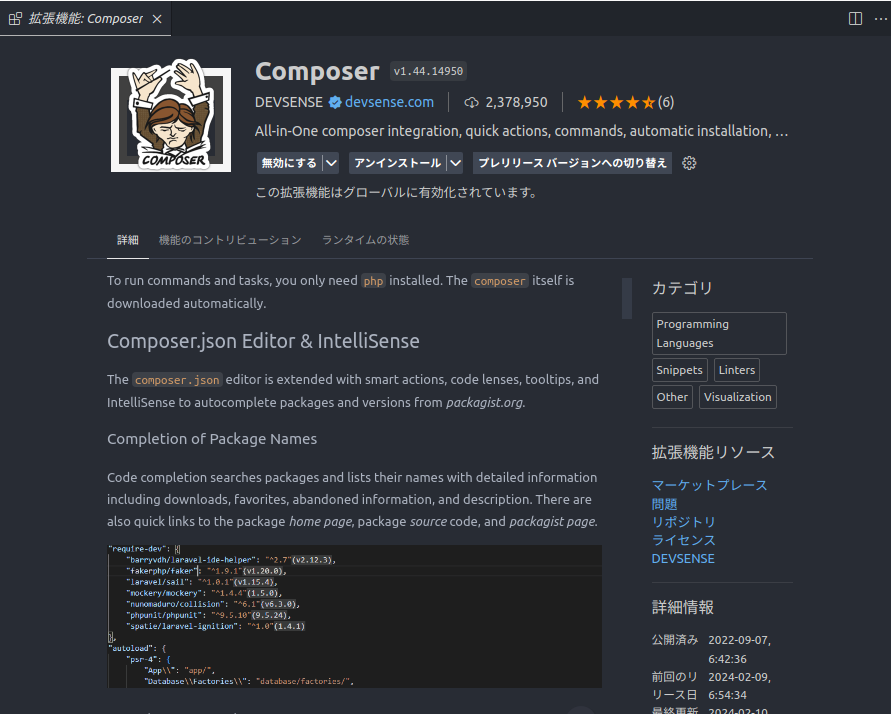Open the 問題 resource link
This screenshot has height=714, width=891.
[x=664, y=504]
